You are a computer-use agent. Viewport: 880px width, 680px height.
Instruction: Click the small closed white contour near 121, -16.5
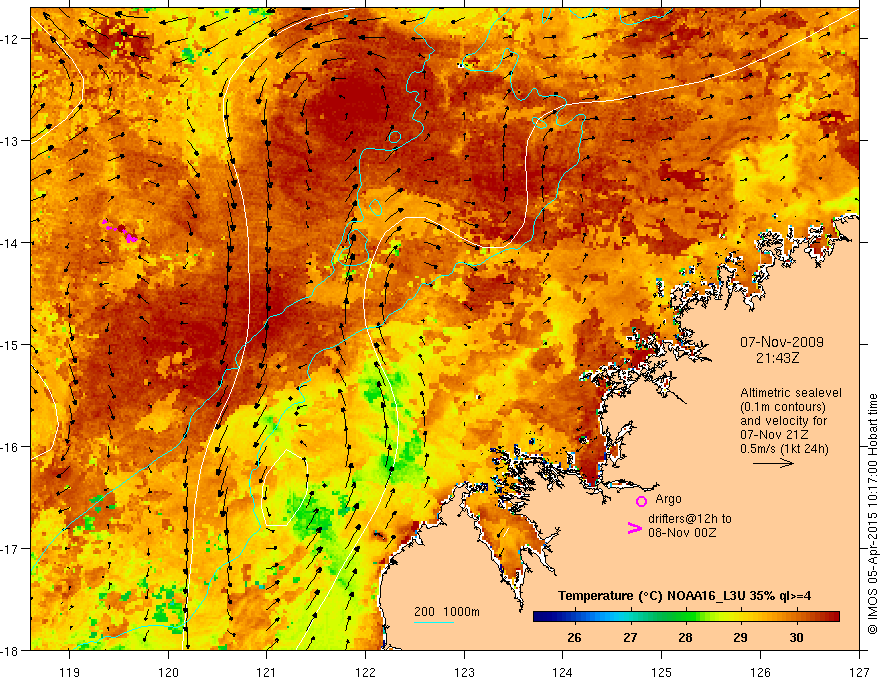point(285,488)
